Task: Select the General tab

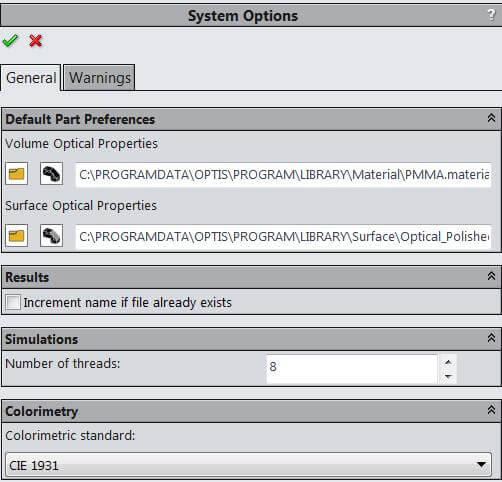Action: coord(31,78)
